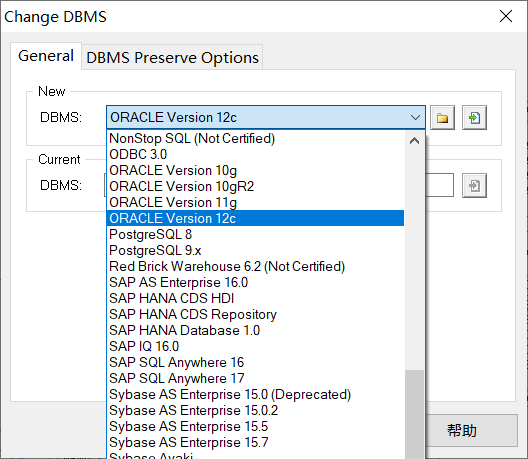Pick Red Brick Warehouse 6.2 (Not Certified)
Screen dimensions: 528x459
(x=255, y=266)
